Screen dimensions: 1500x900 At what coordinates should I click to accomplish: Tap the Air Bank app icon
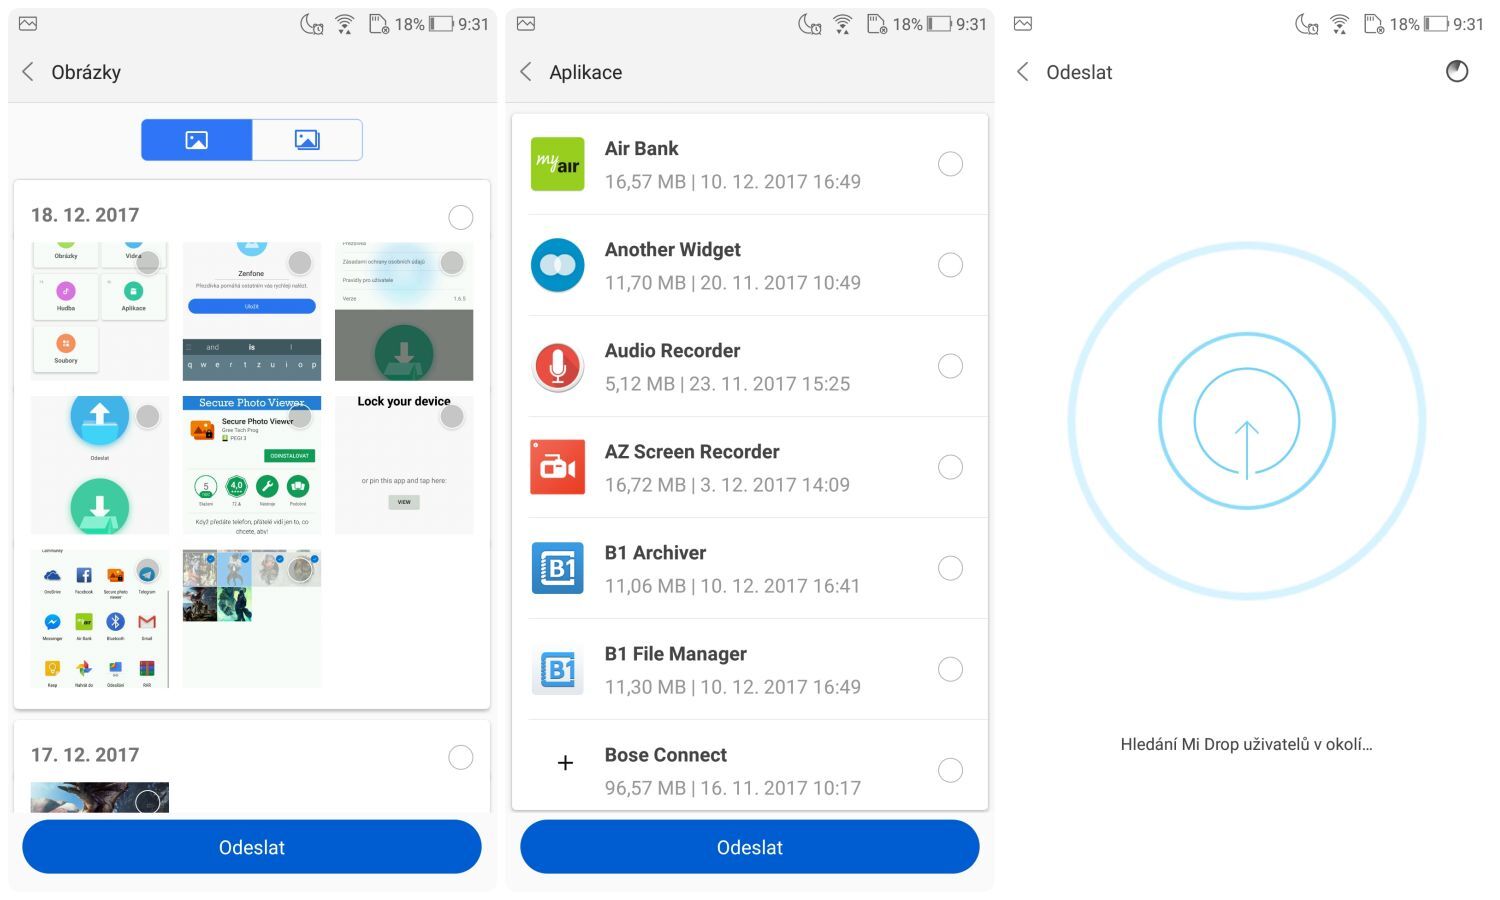coord(557,164)
